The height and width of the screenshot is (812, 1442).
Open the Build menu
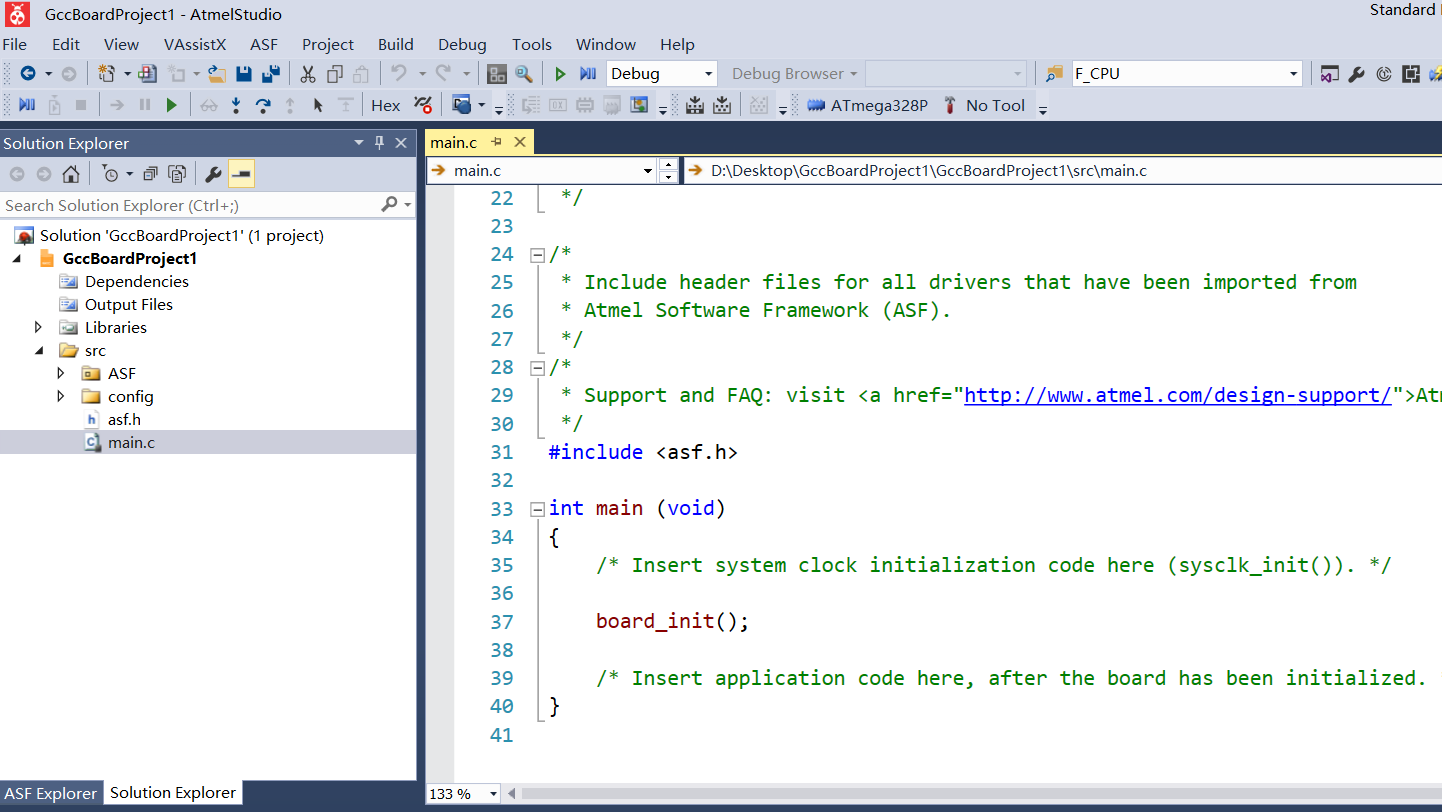pos(396,44)
